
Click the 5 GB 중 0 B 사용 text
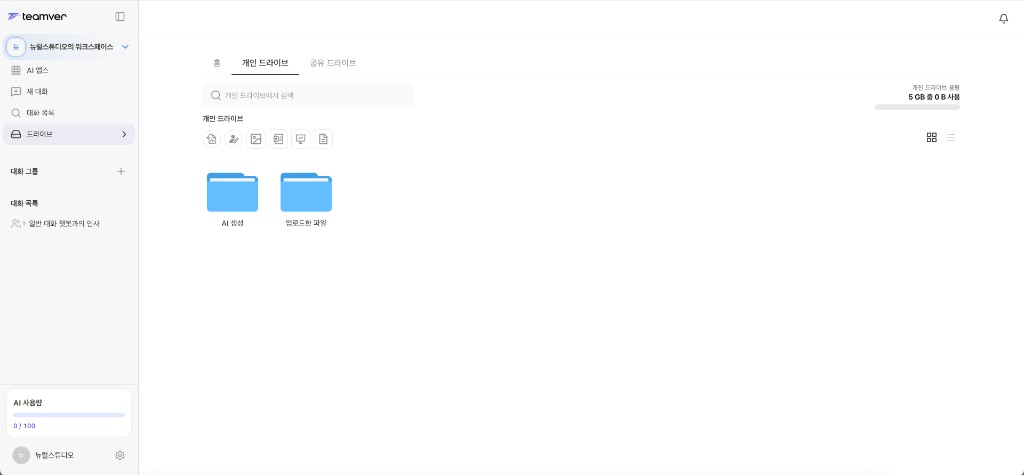(934, 97)
